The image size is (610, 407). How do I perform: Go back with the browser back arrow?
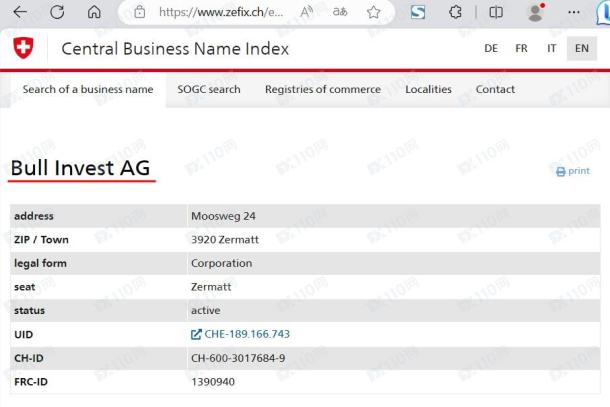[20, 12]
